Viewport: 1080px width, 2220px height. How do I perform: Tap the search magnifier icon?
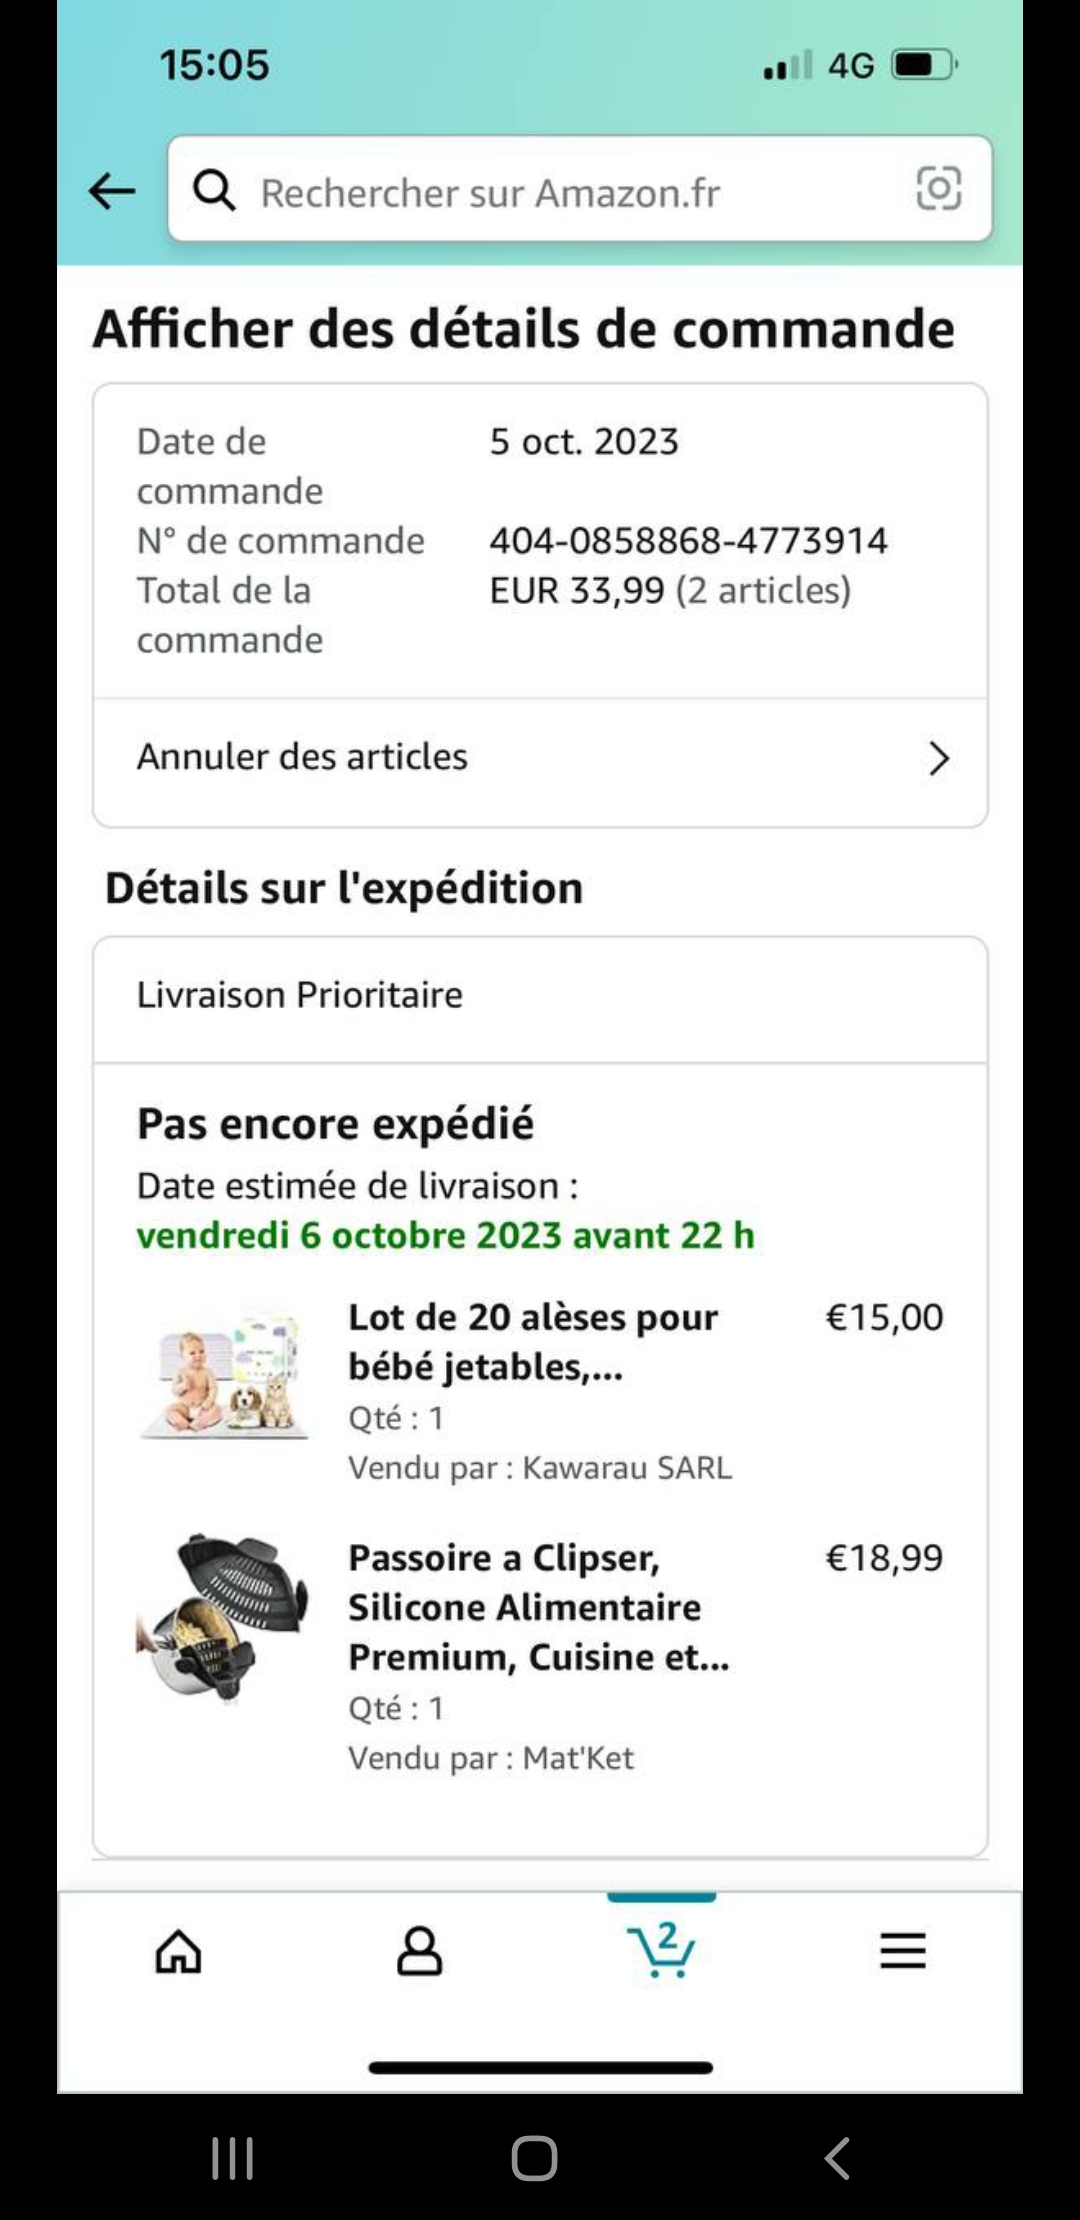coord(214,190)
